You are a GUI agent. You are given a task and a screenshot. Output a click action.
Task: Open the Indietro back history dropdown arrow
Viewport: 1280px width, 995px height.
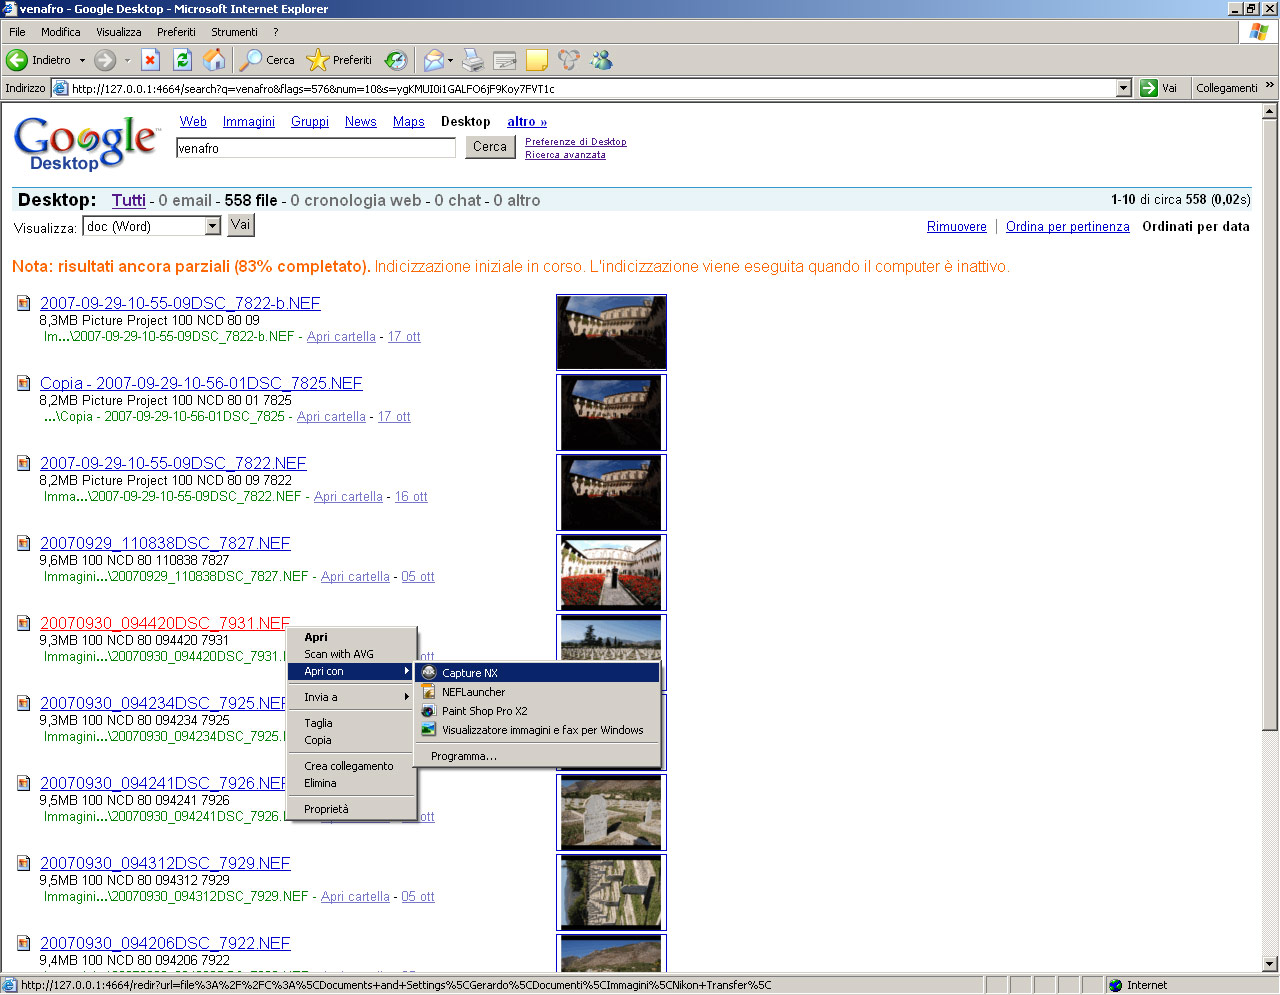point(82,60)
